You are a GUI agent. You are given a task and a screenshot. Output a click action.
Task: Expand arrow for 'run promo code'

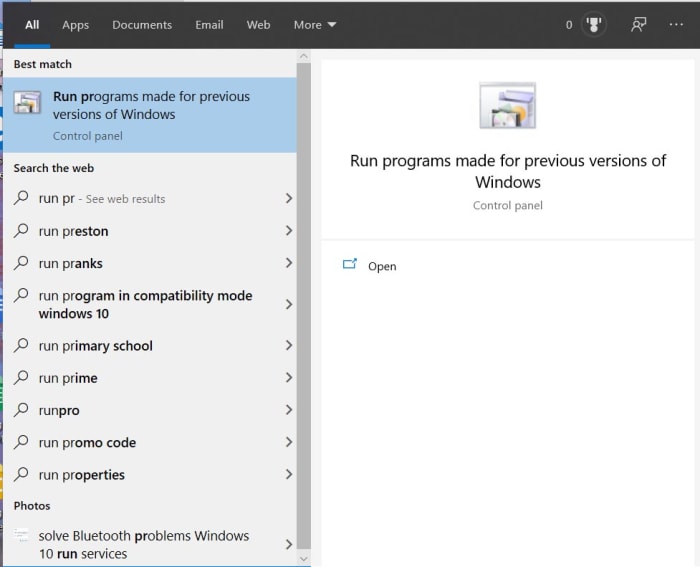point(289,442)
